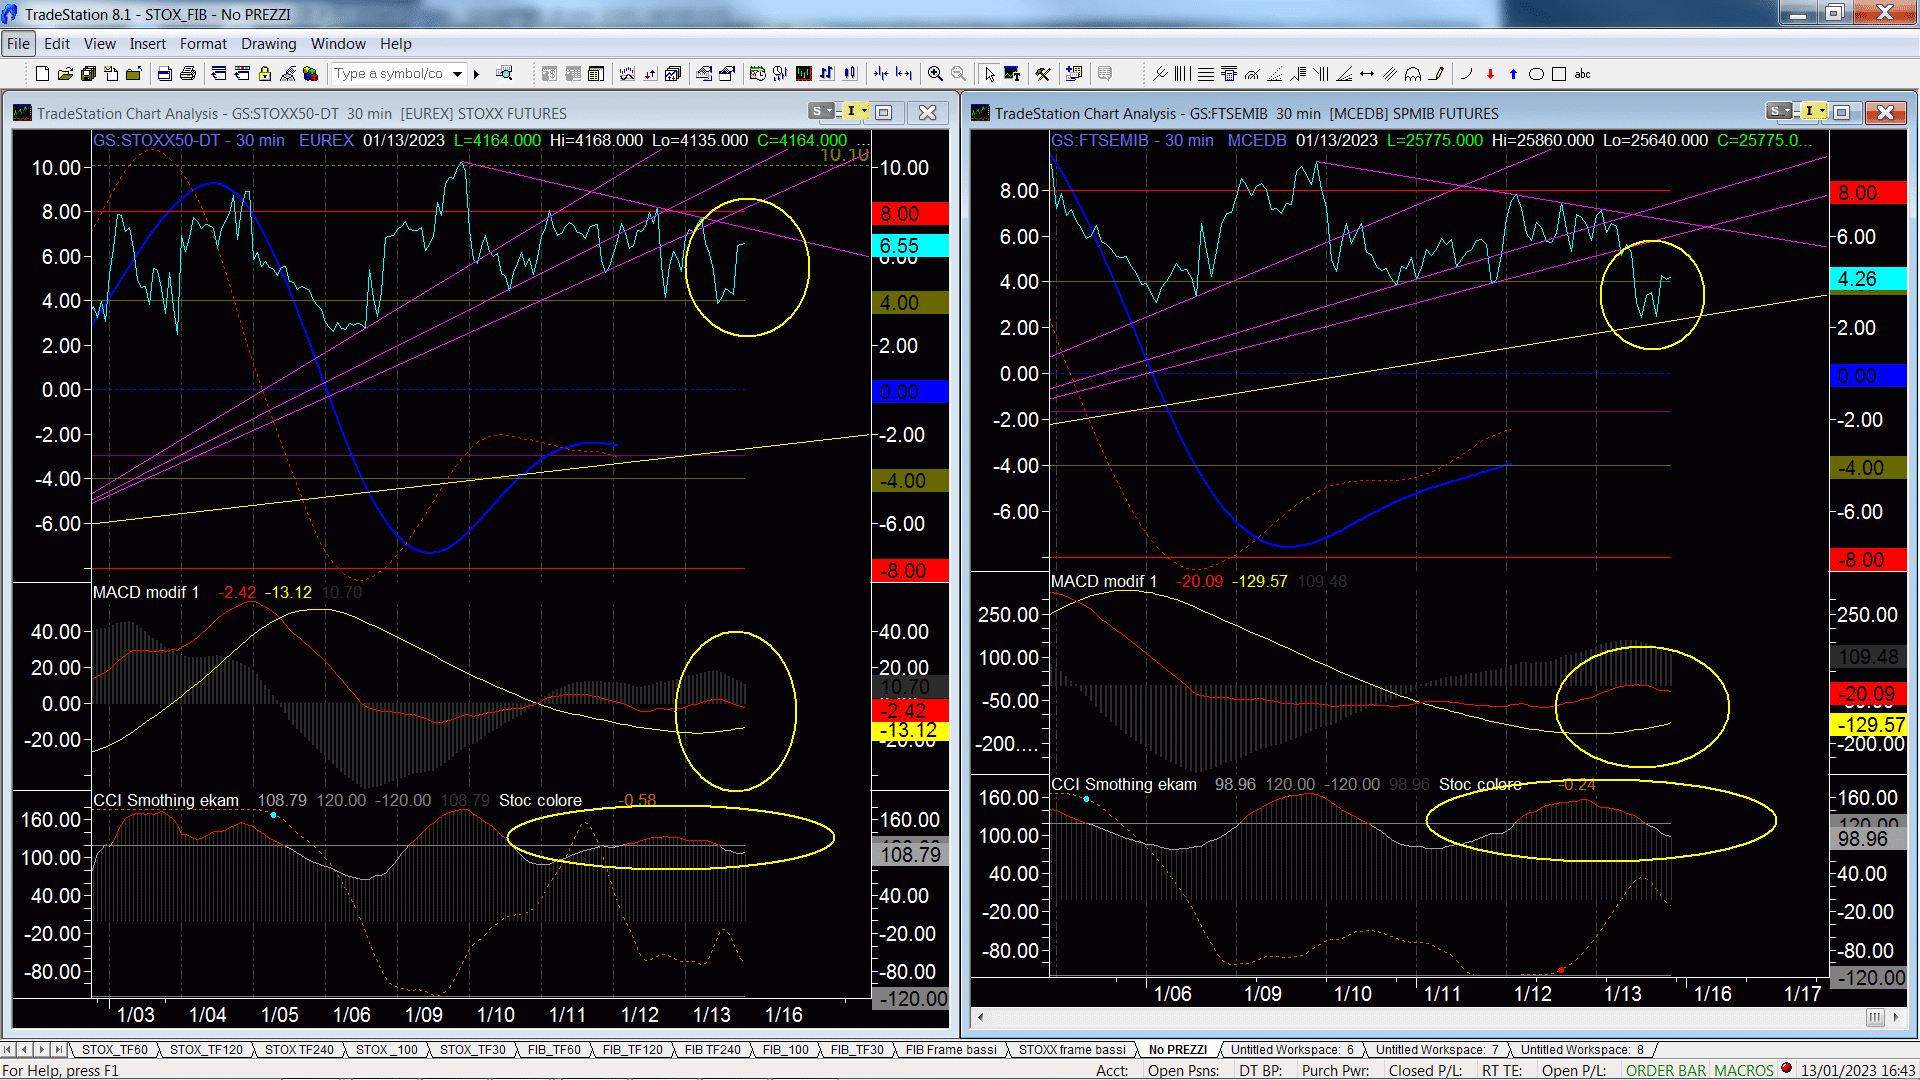The height and width of the screenshot is (1080, 1920).
Task: Click FTSEMIB chart horizontal scrollbar right arrow
Action: [1896, 1017]
